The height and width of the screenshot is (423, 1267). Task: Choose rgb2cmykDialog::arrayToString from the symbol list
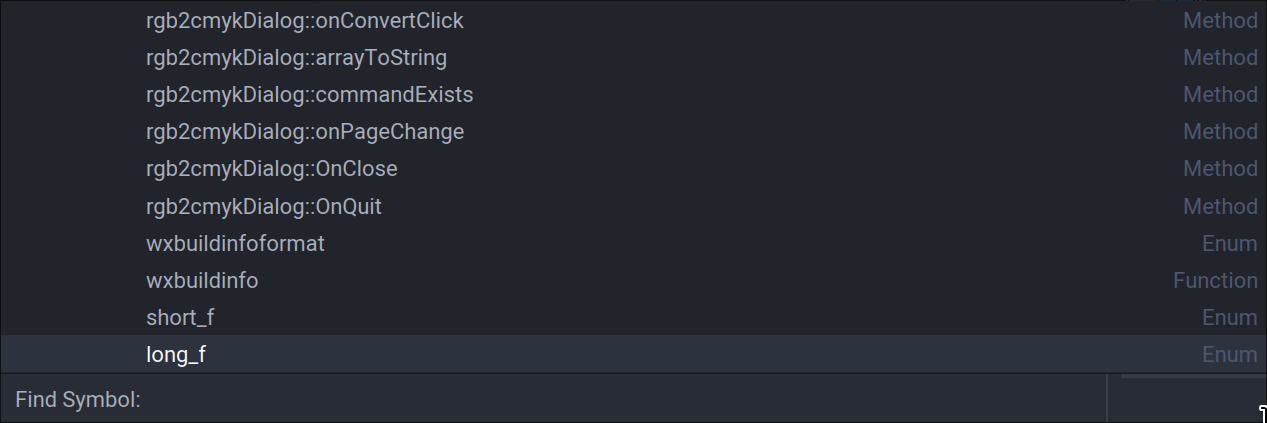click(x=296, y=57)
